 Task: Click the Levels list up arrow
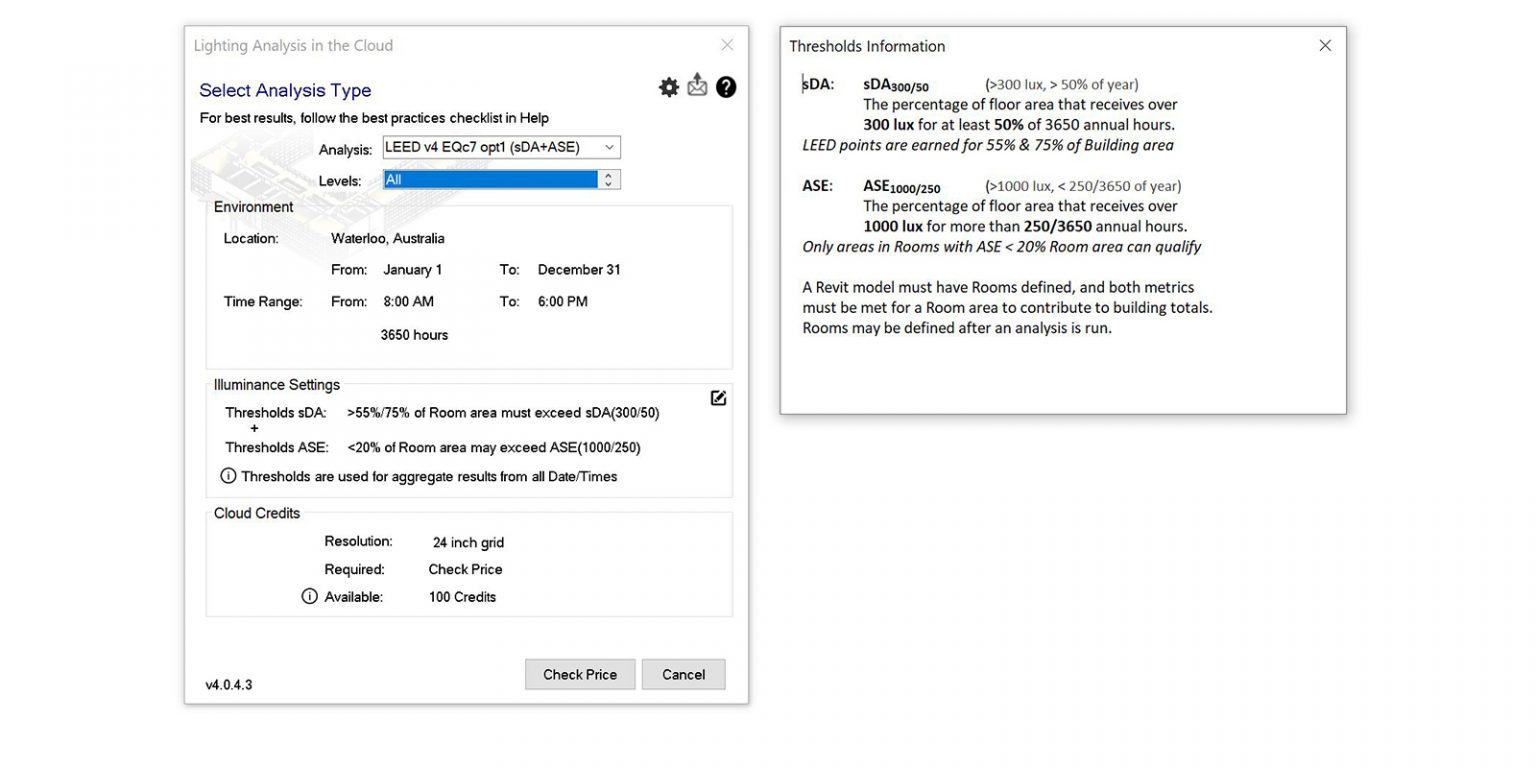point(608,176)
